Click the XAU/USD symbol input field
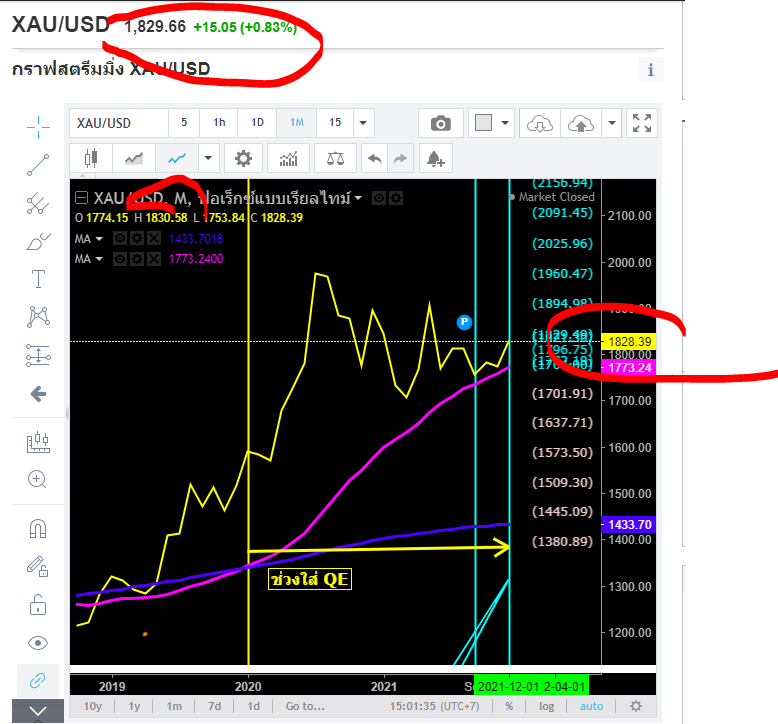This screenshot has width=778, height=724. click(119, 123)
